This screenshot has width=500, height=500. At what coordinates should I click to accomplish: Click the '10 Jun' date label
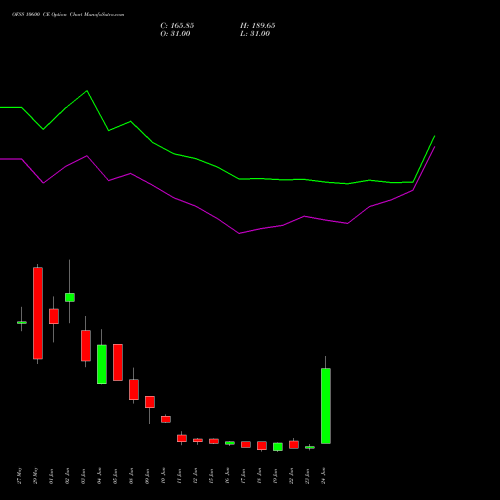click(163, 476)
